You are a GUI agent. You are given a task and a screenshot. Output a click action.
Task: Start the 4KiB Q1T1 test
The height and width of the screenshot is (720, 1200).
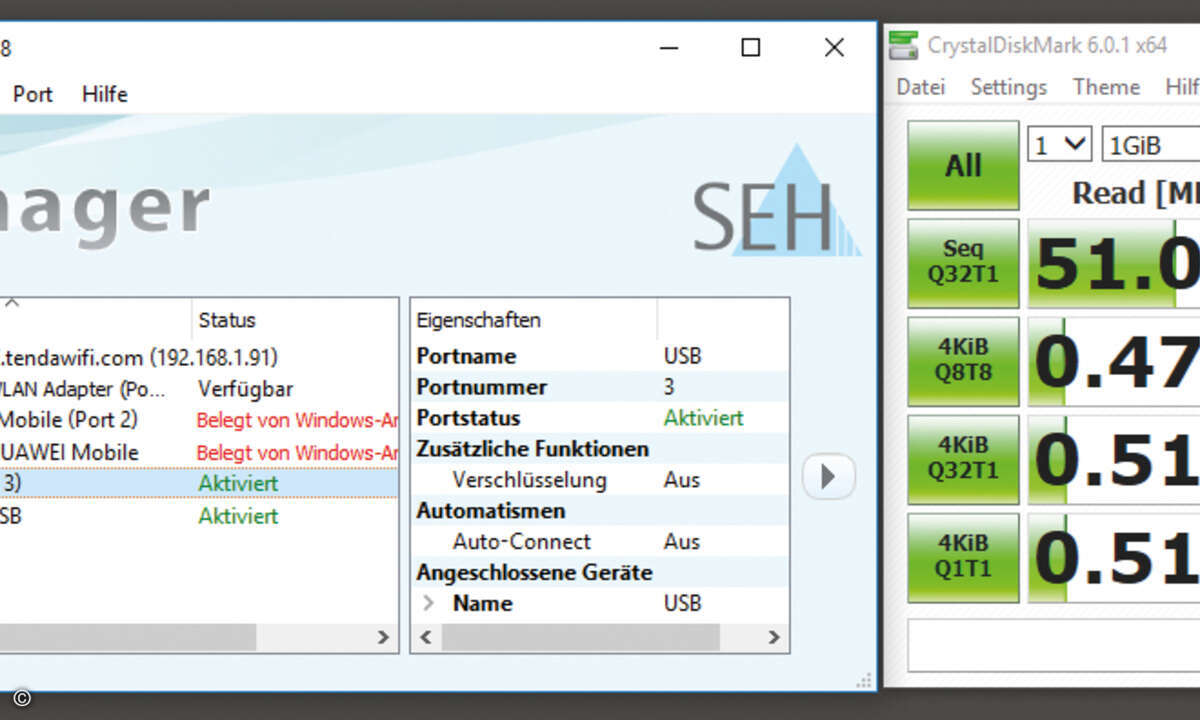tap(963, 557)
